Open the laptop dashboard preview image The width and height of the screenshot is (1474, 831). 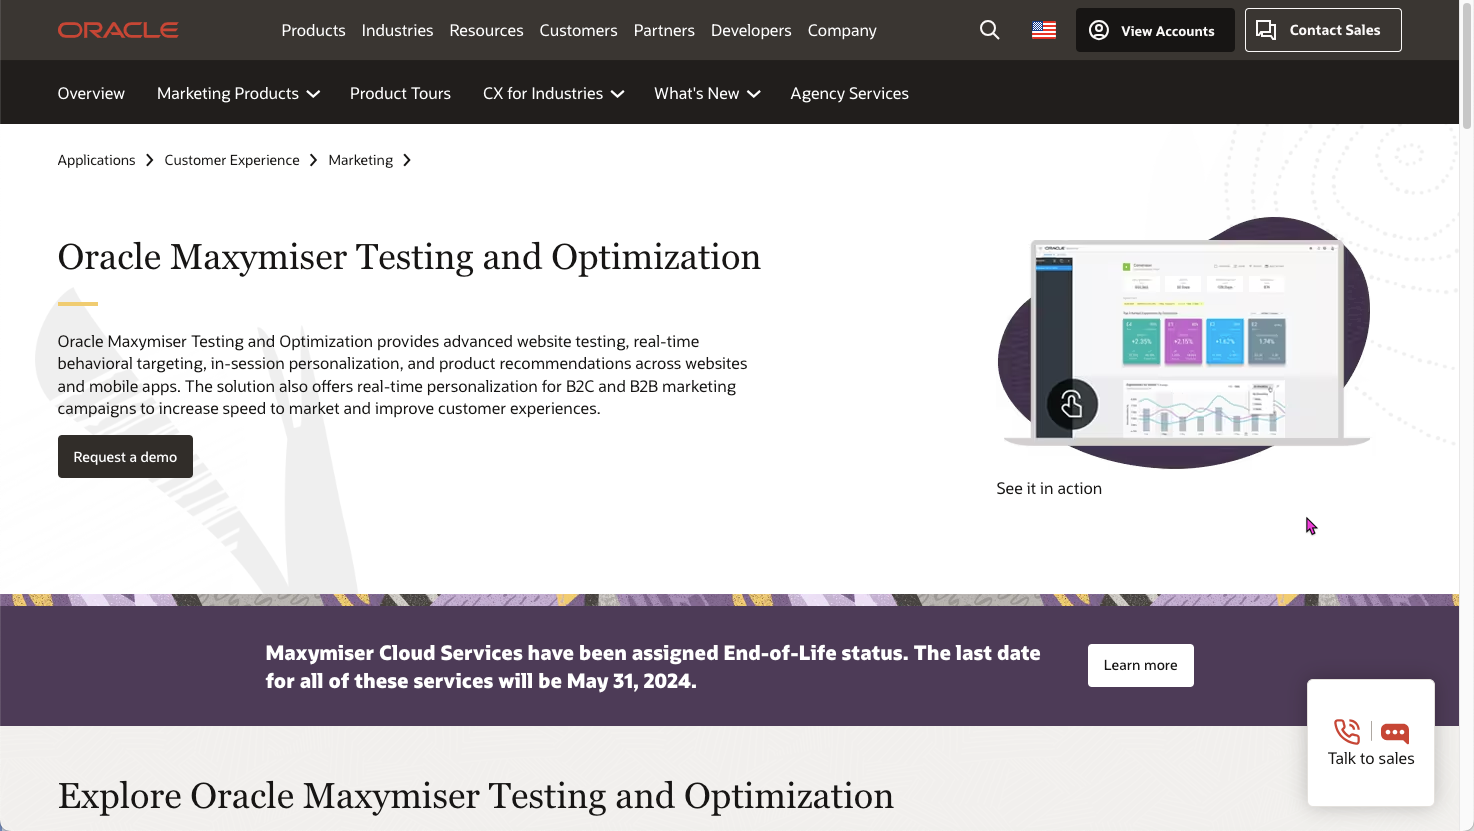coord(1186,342)
